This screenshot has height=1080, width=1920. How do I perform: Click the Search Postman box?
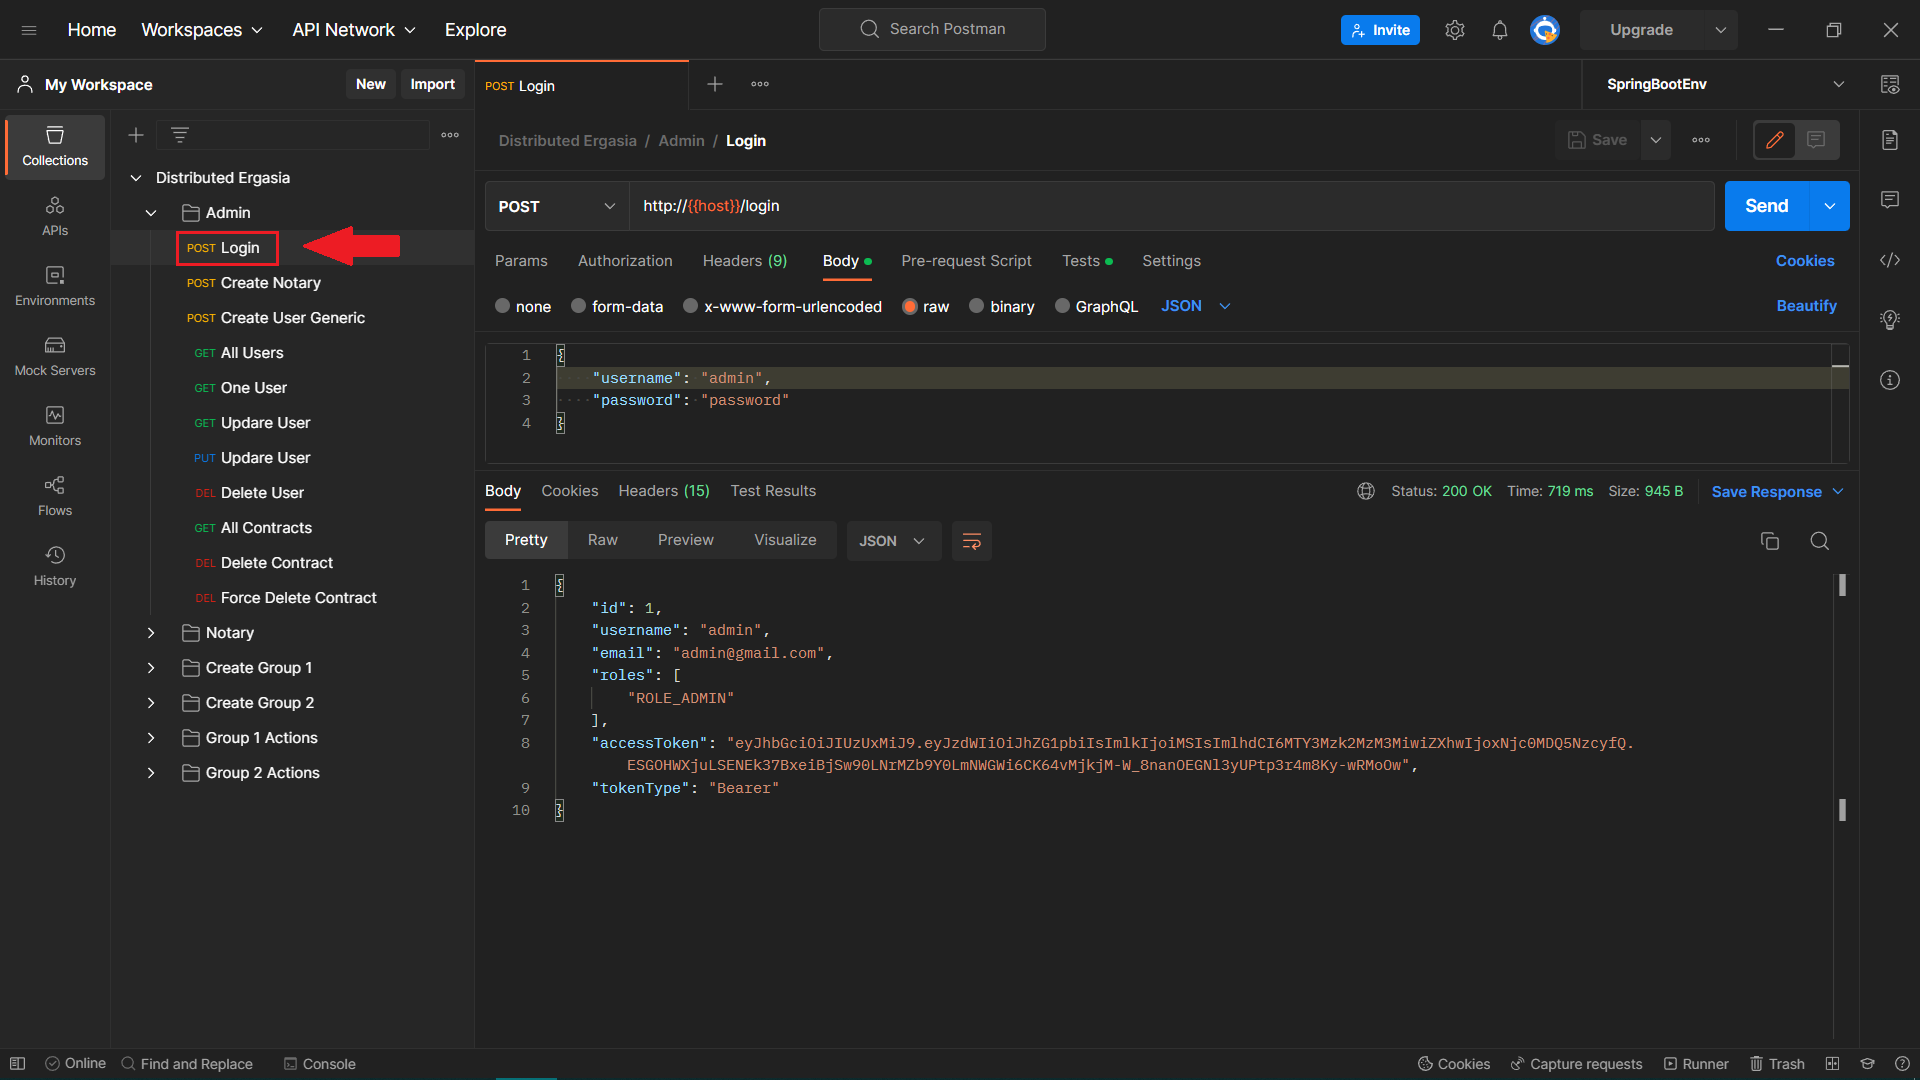point(932,29)
